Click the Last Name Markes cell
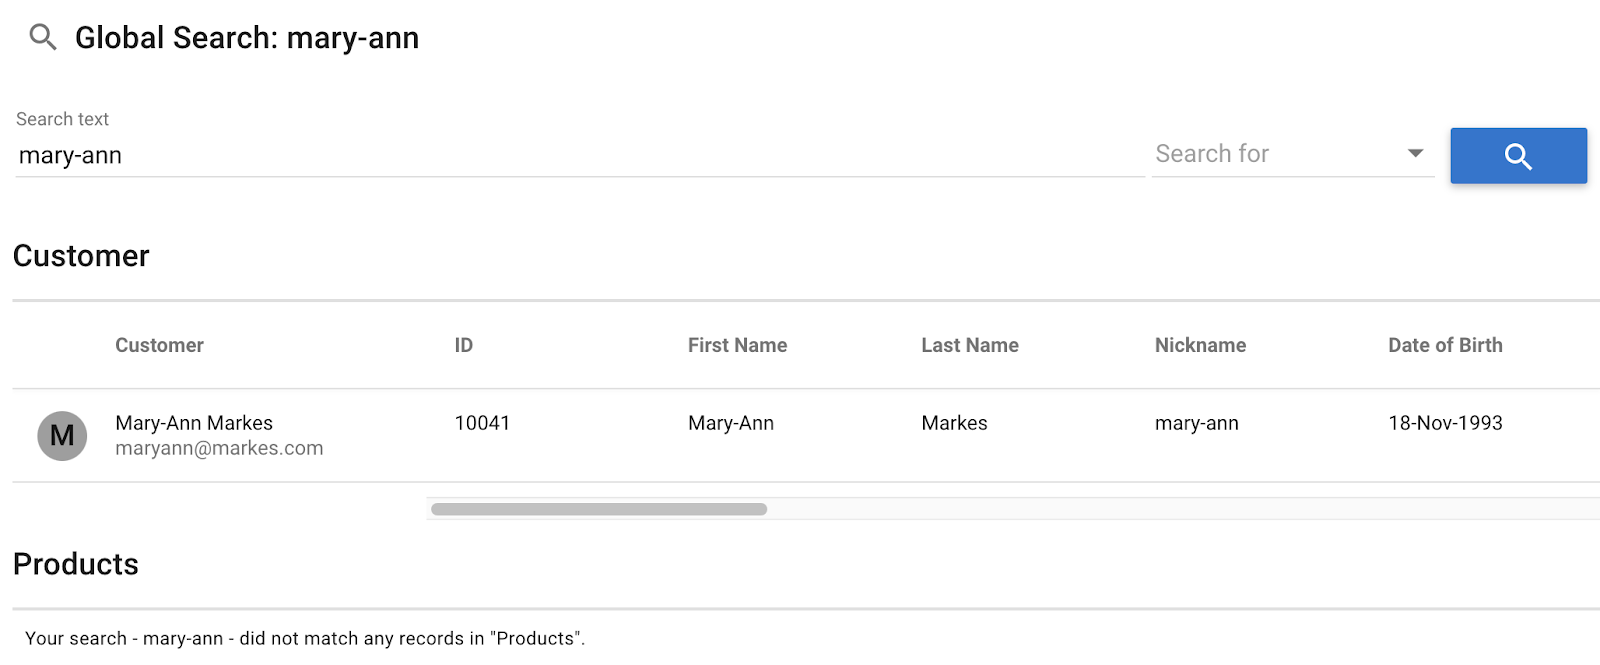 954,423
